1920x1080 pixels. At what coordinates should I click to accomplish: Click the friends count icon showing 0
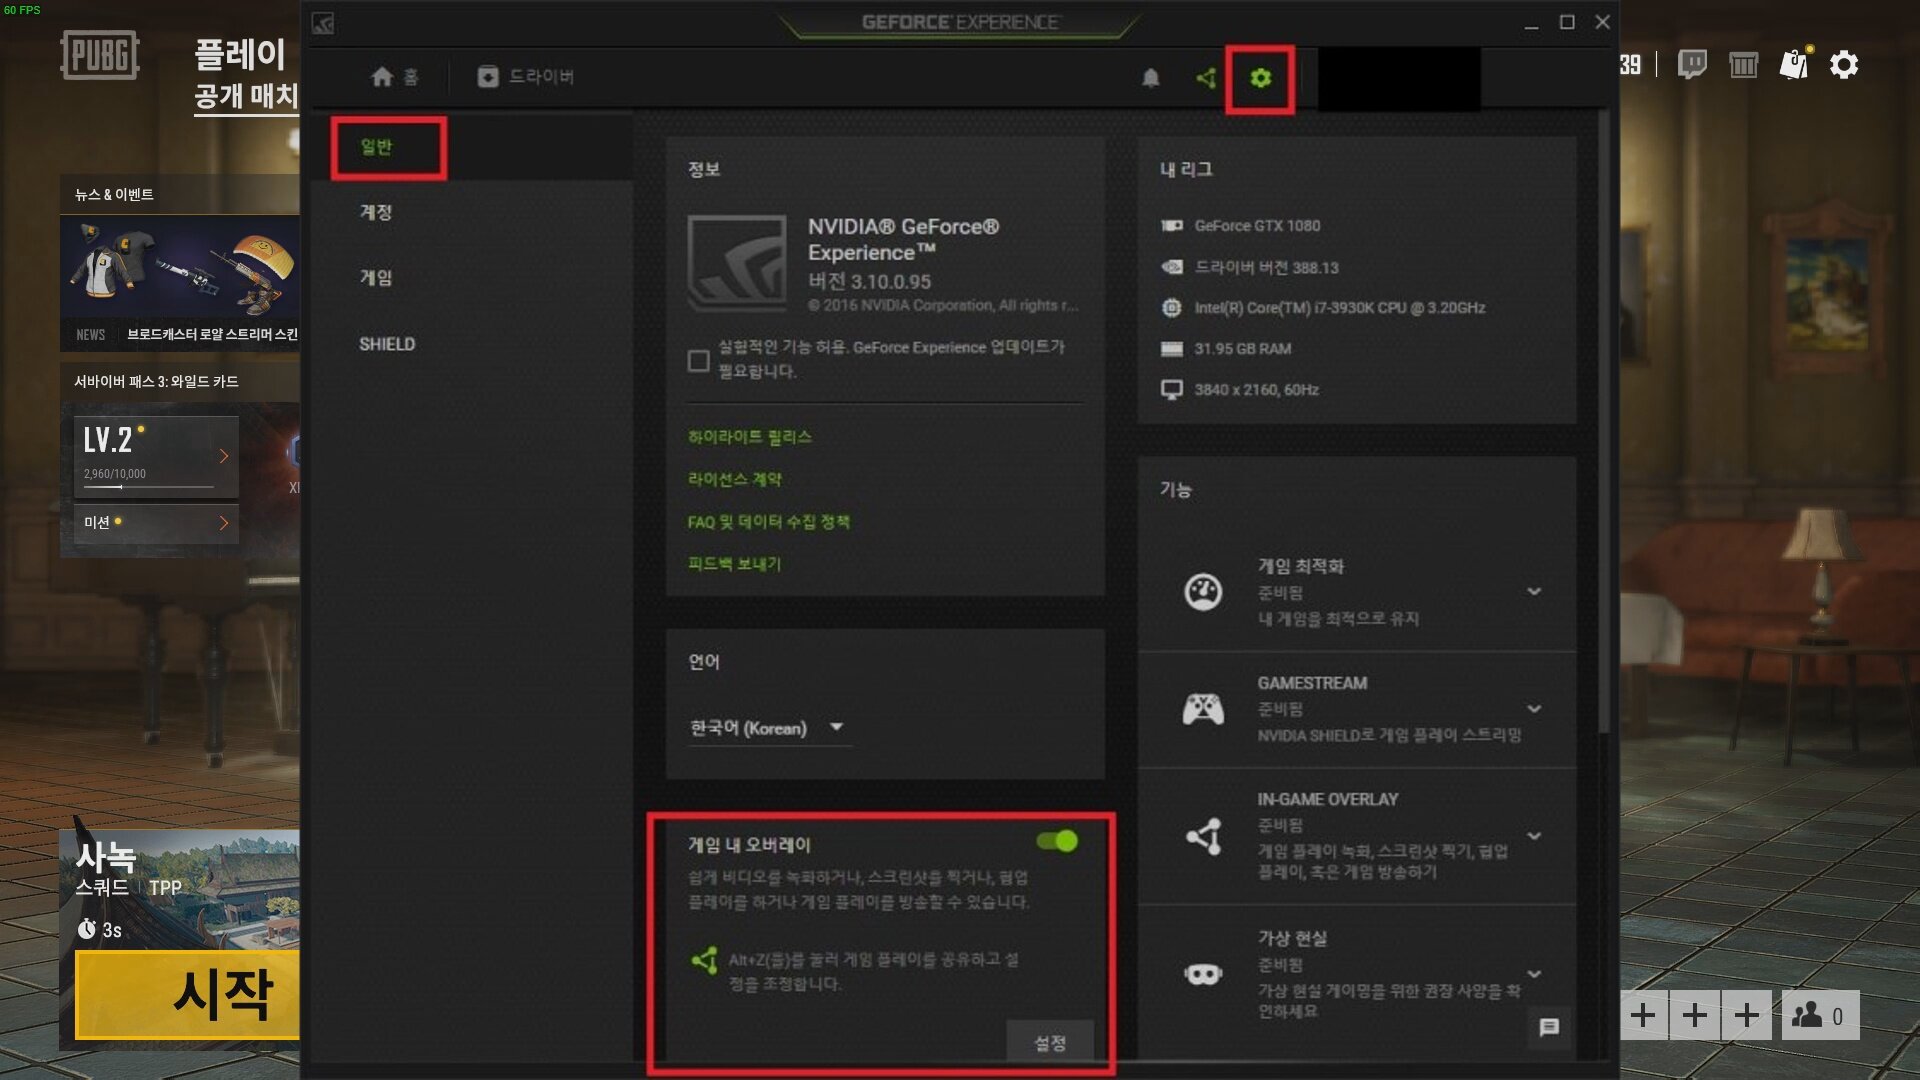[x=1820, y=1016]
